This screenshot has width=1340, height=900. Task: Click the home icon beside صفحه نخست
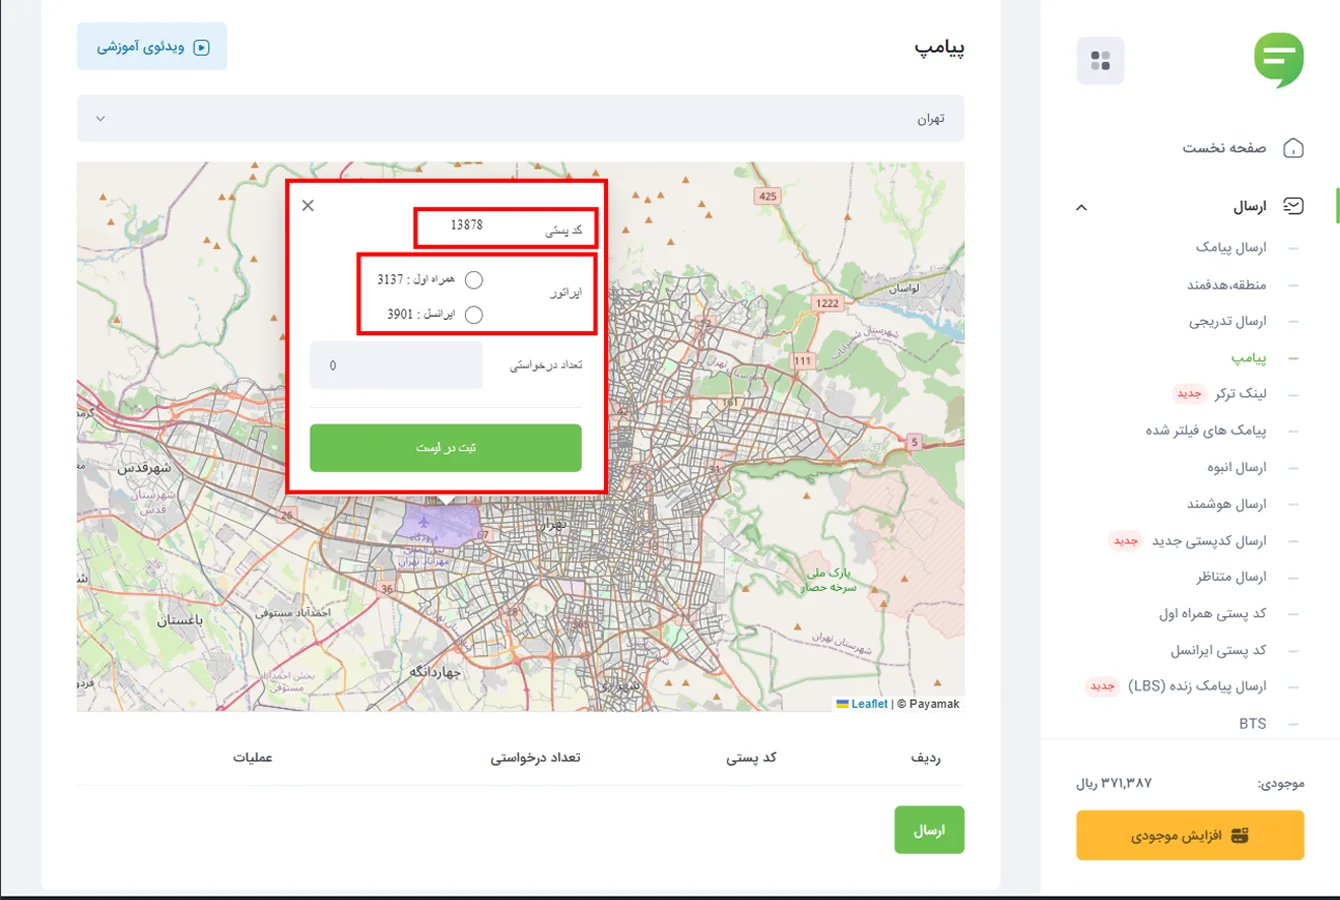point(1293,148)
